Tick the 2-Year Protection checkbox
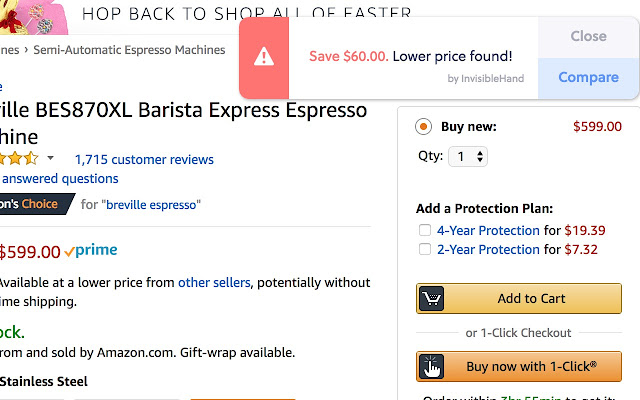The image size is (640, 400). (x=425, y=250)
